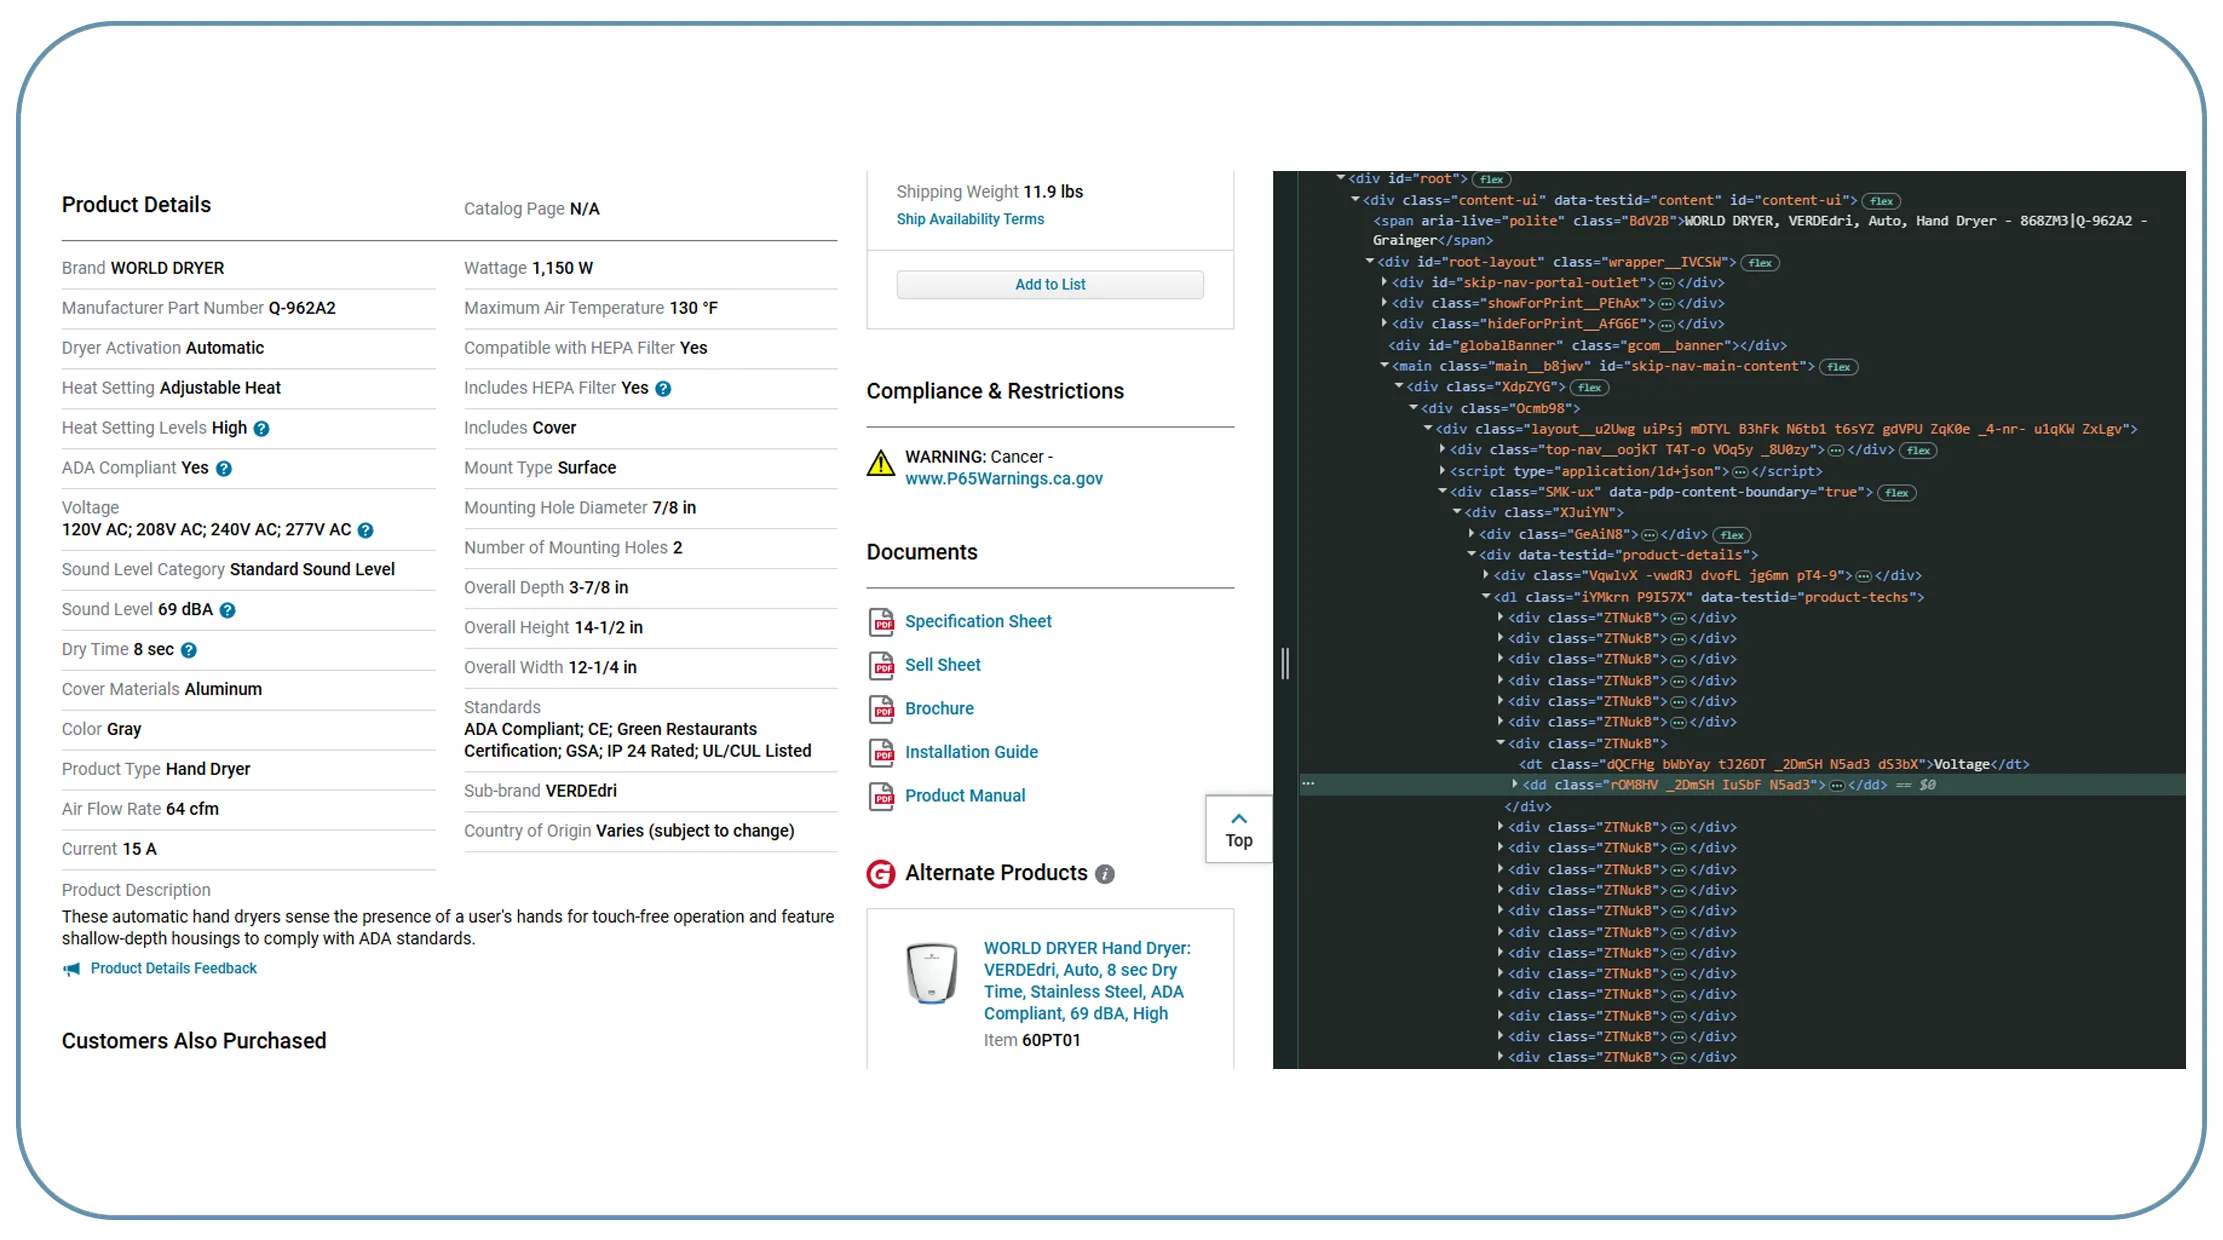
Task: Collapse the product-details data-testid div
Action: coord(1472,554)
